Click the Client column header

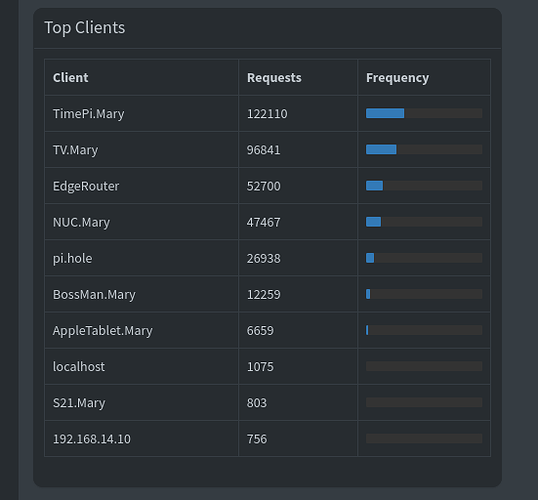70,78
